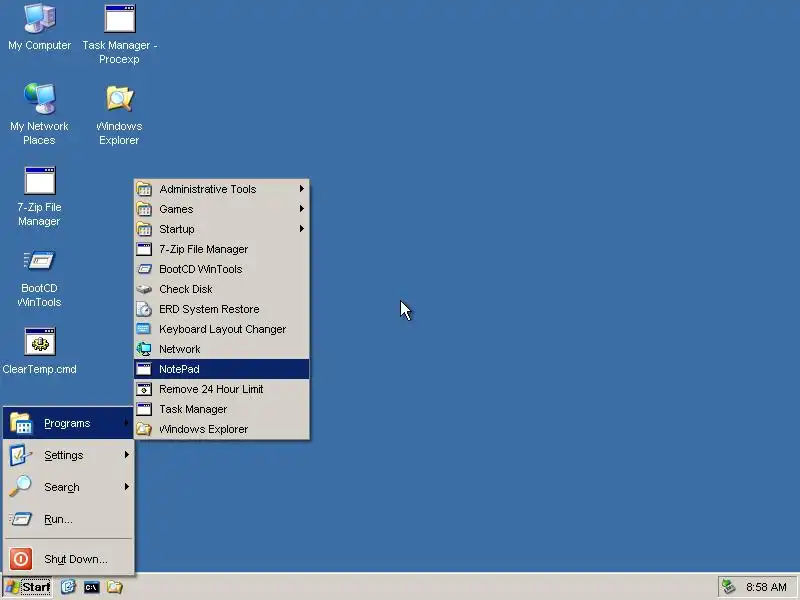Expand Administrative Tools submenu arrow
This screenshot has width=800, height=600.
pyautogui.click(x=302, y=189)
